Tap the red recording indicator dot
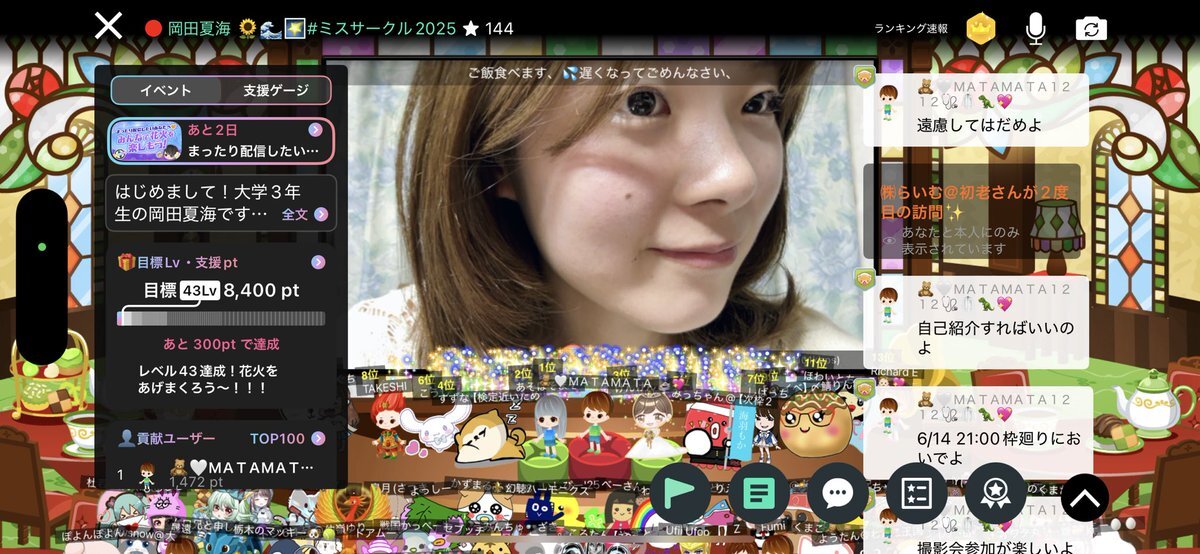1200x554 pixels. 154,28
